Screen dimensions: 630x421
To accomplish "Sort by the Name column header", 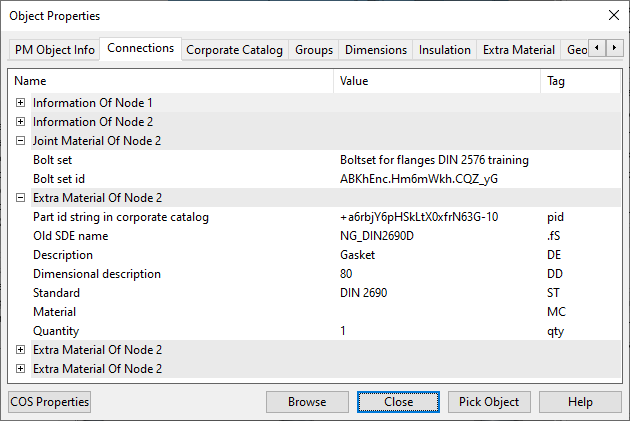I will (170, 81).
